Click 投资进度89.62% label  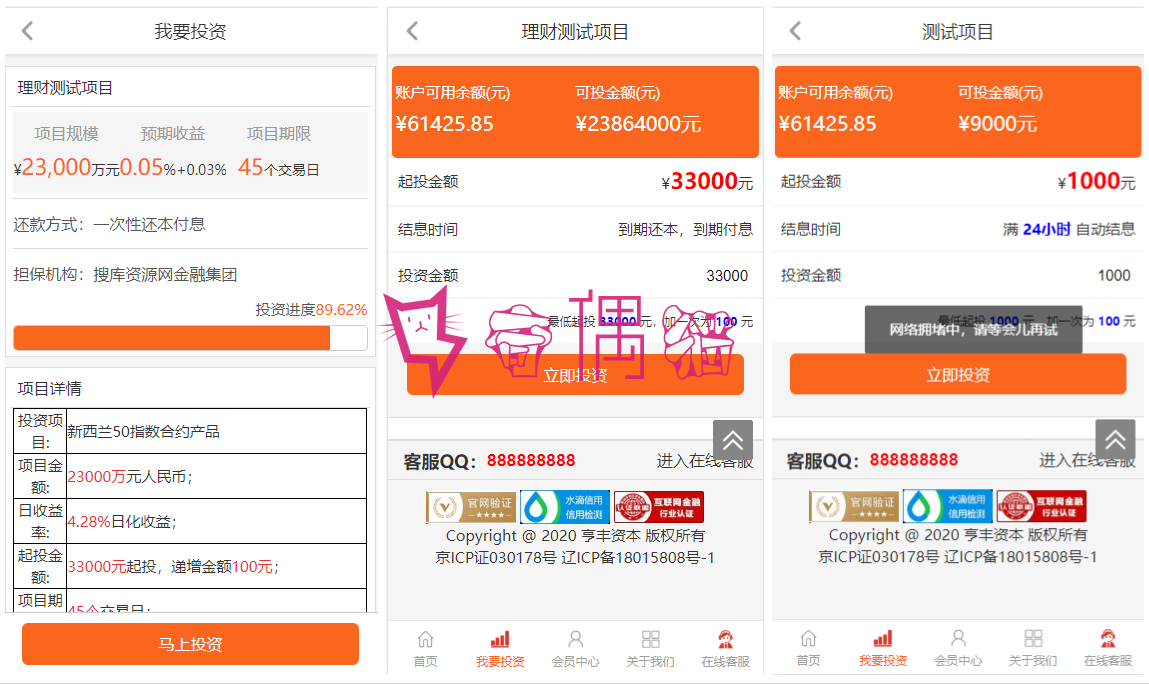click(311, 309)
